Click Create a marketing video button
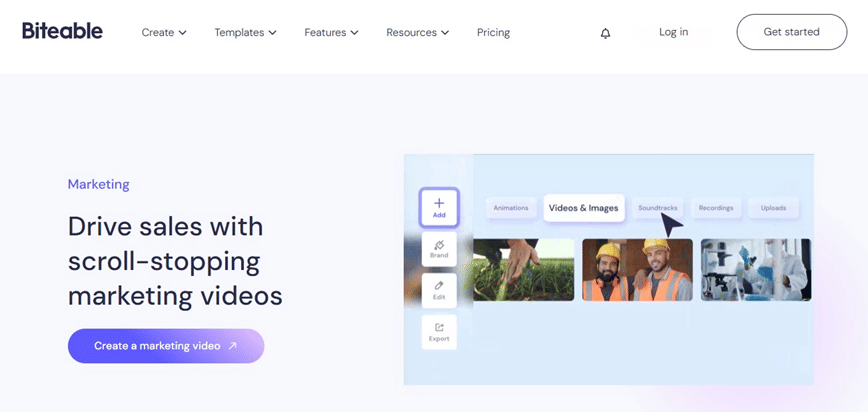This screenshot has width=868, height=412. 166,346
